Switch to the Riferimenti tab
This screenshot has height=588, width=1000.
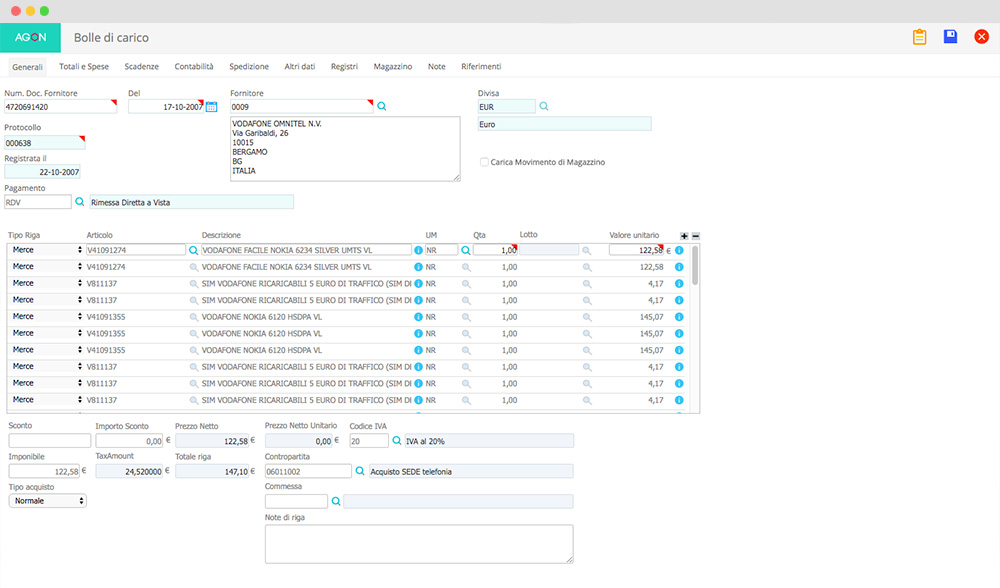pos(482,66)
